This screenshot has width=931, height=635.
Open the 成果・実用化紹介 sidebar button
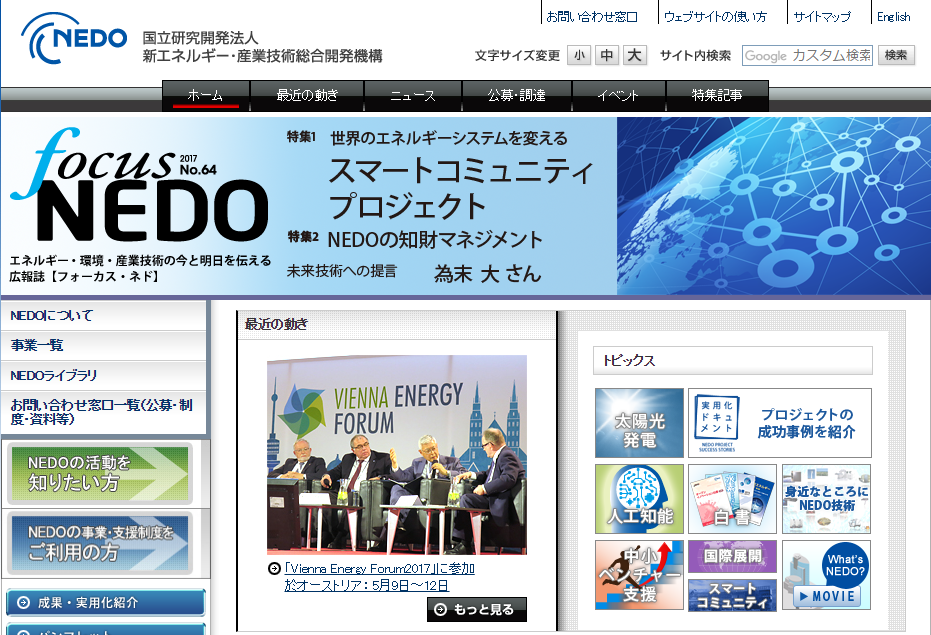106,602
